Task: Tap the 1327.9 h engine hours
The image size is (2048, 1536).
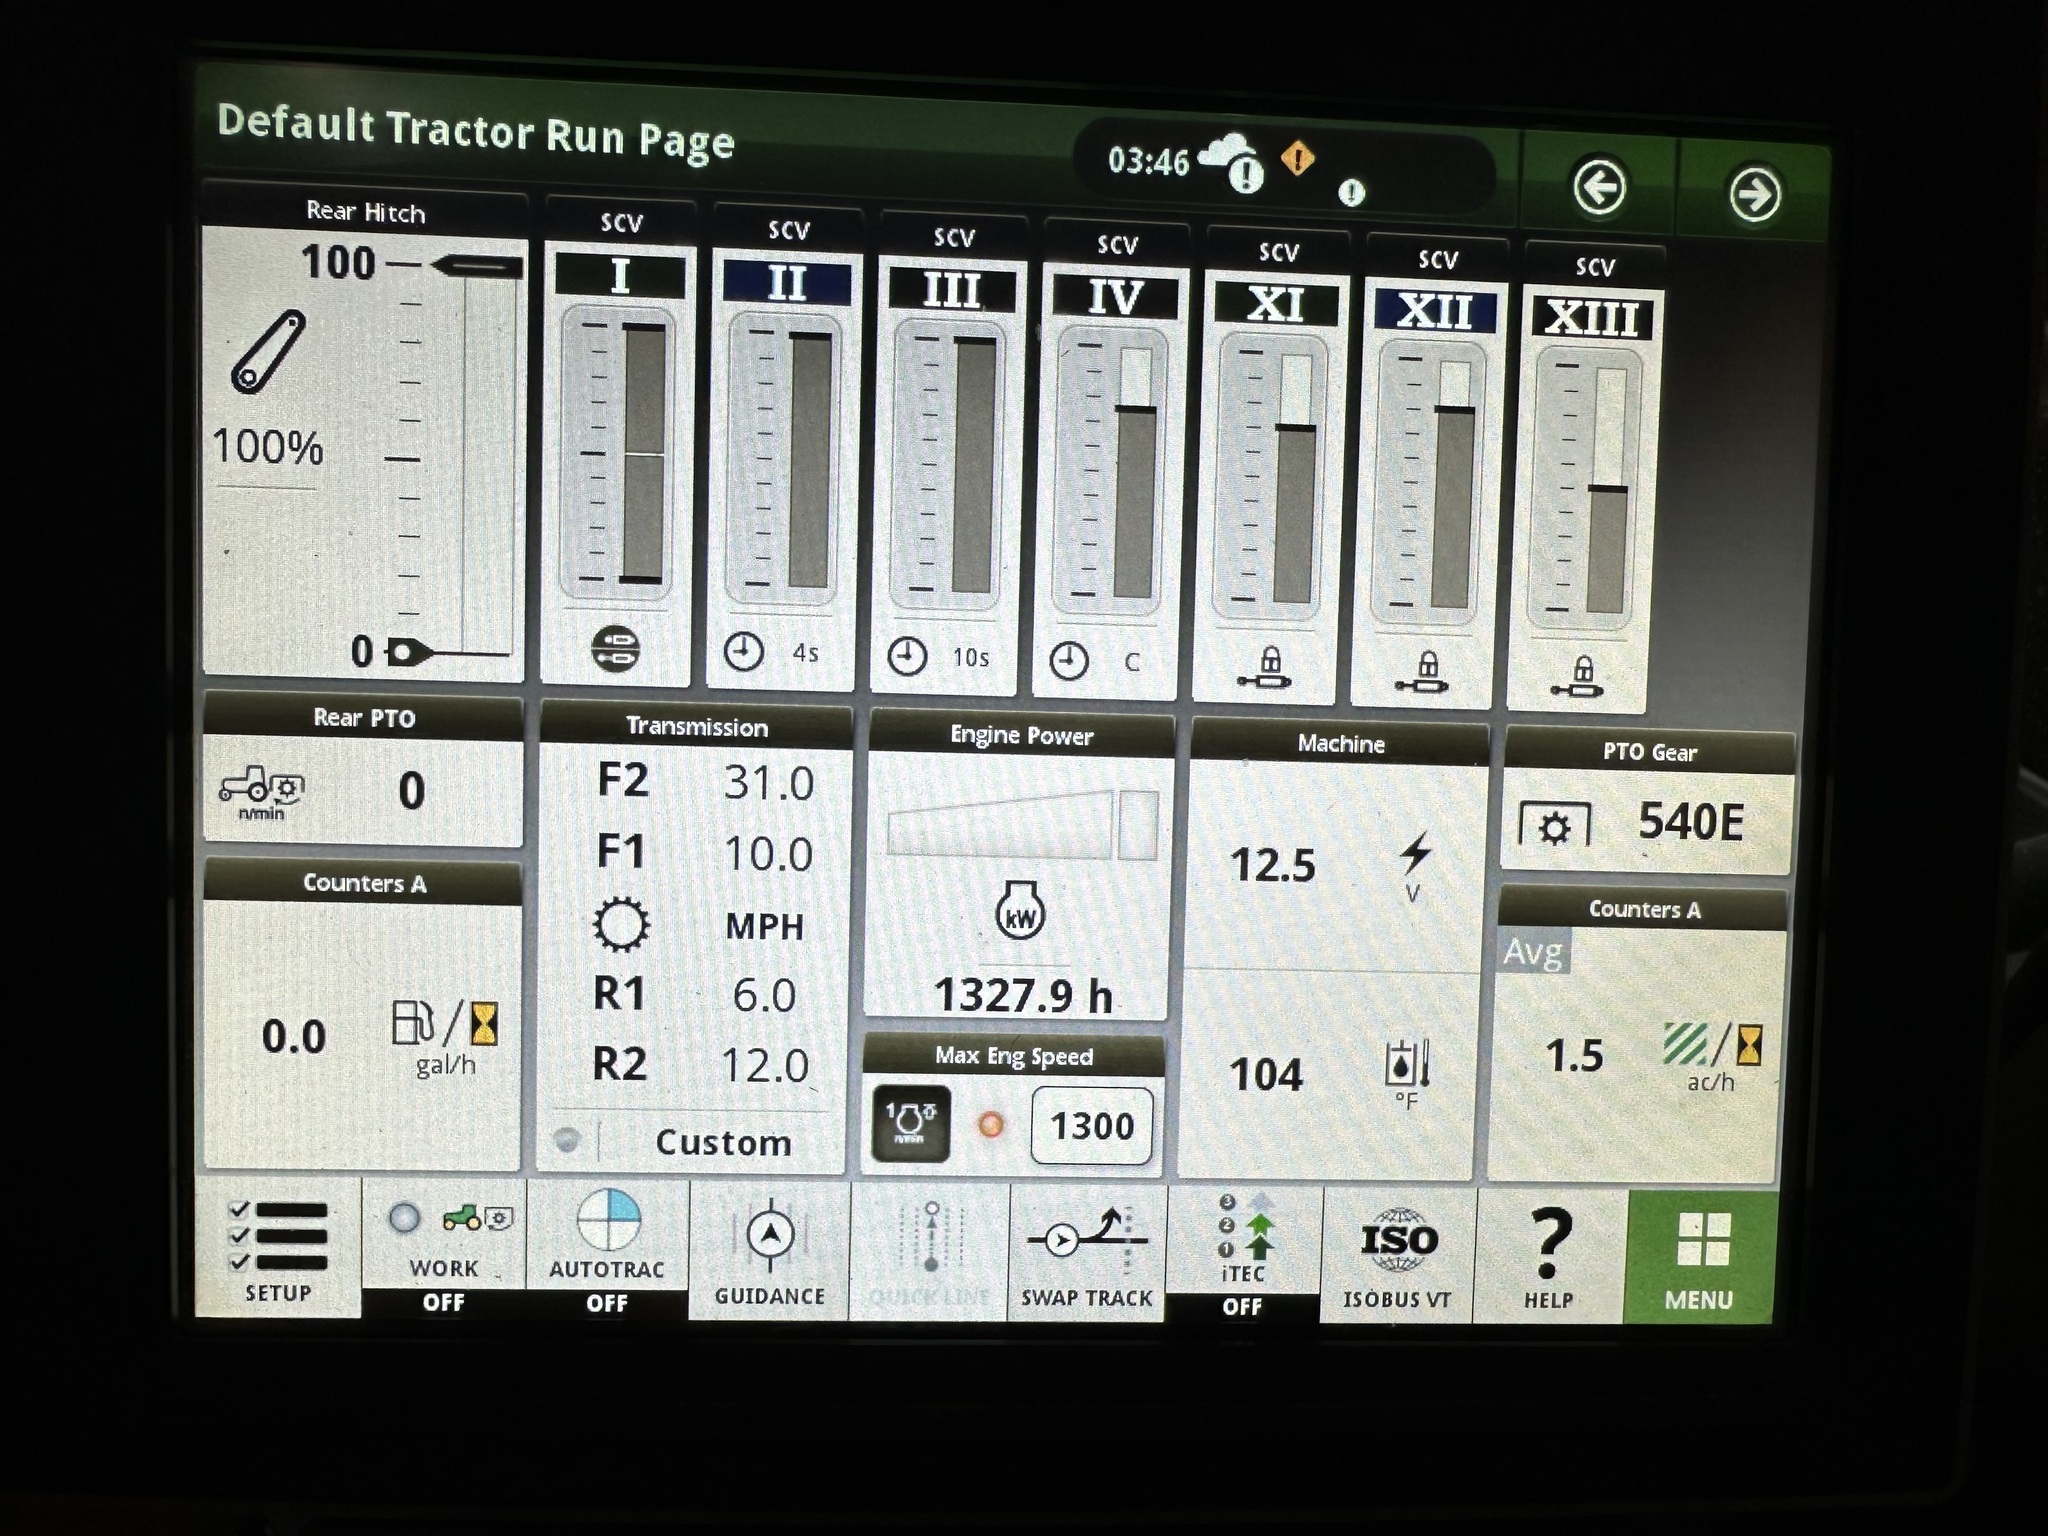Action: (1022, 995)
